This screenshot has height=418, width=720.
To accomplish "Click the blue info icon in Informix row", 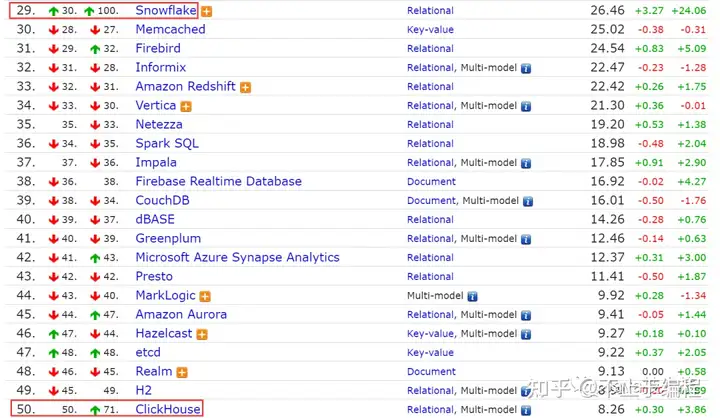I will [526, 68].
